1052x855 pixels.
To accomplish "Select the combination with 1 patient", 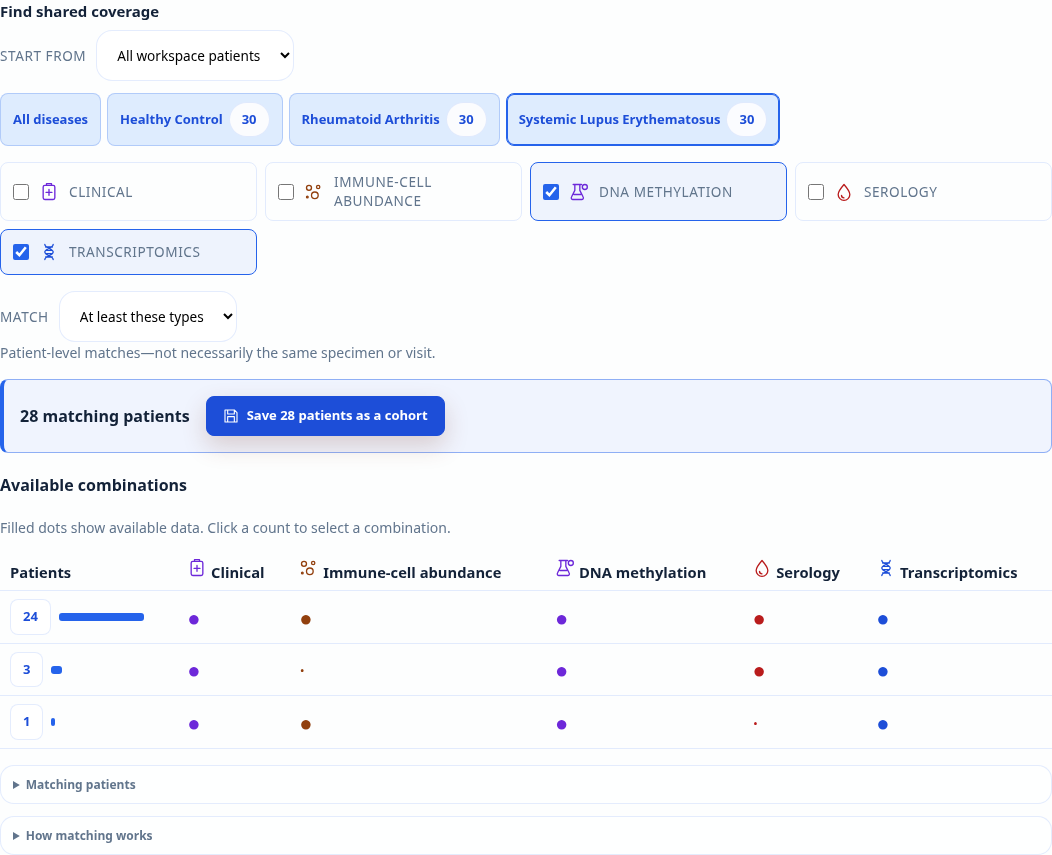I will (27, 722).
